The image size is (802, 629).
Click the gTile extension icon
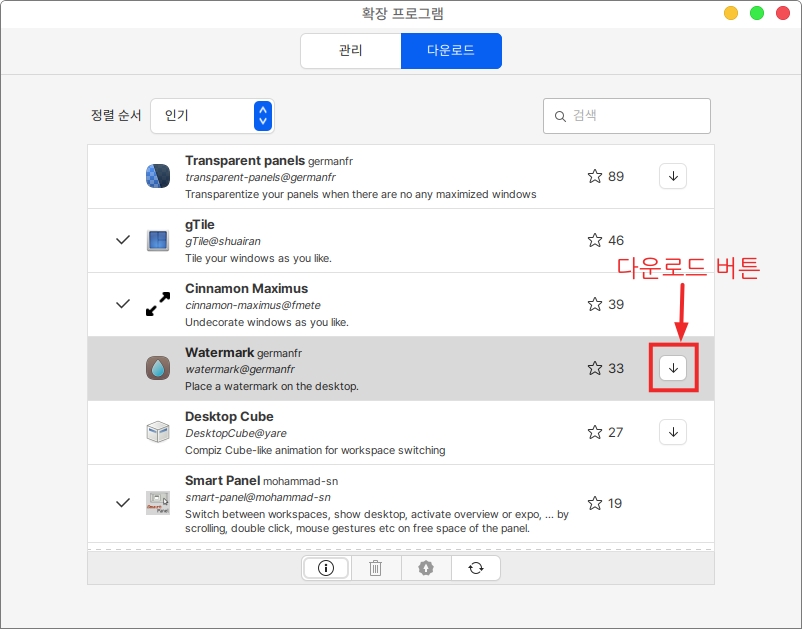coord(158,240)
